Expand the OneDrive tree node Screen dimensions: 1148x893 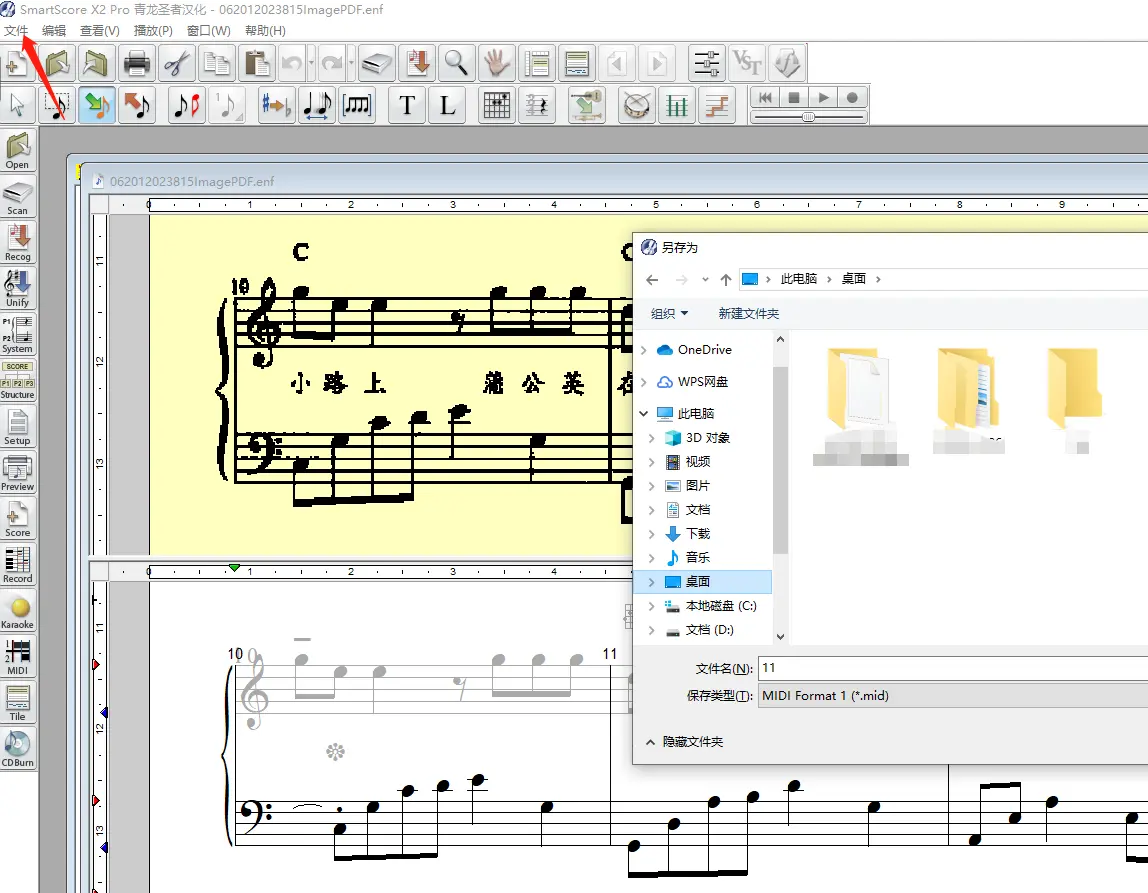(645, 350)
